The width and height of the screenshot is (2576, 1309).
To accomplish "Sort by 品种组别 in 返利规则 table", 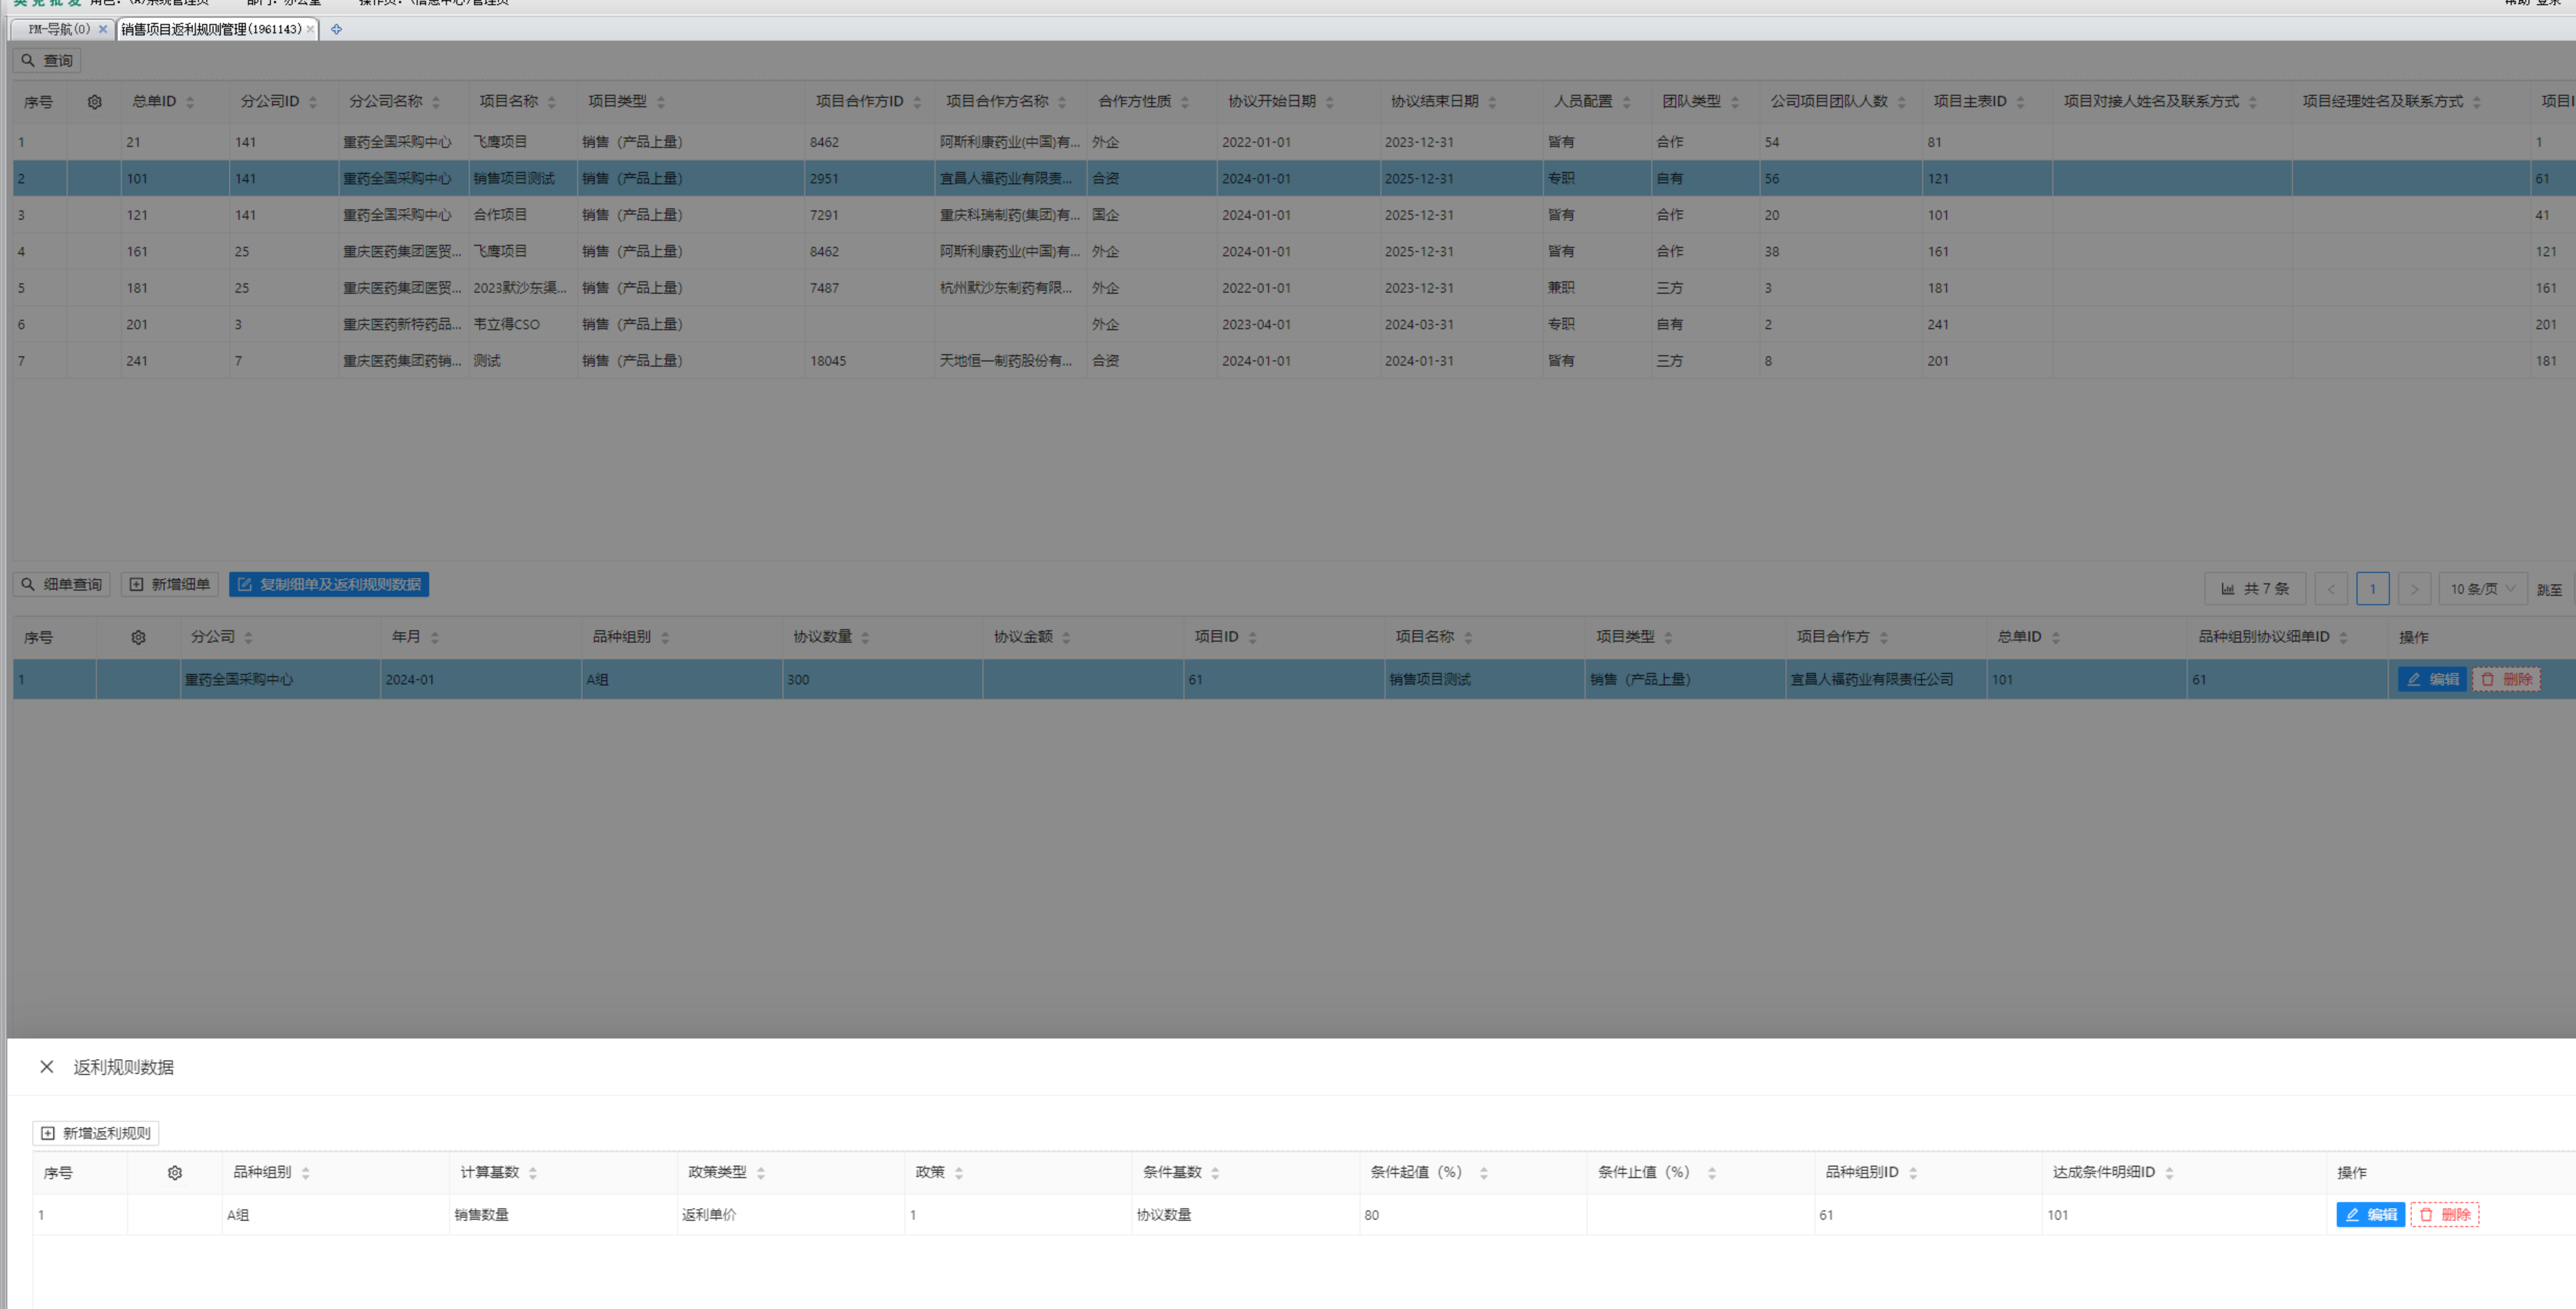I will [305, 1173].
